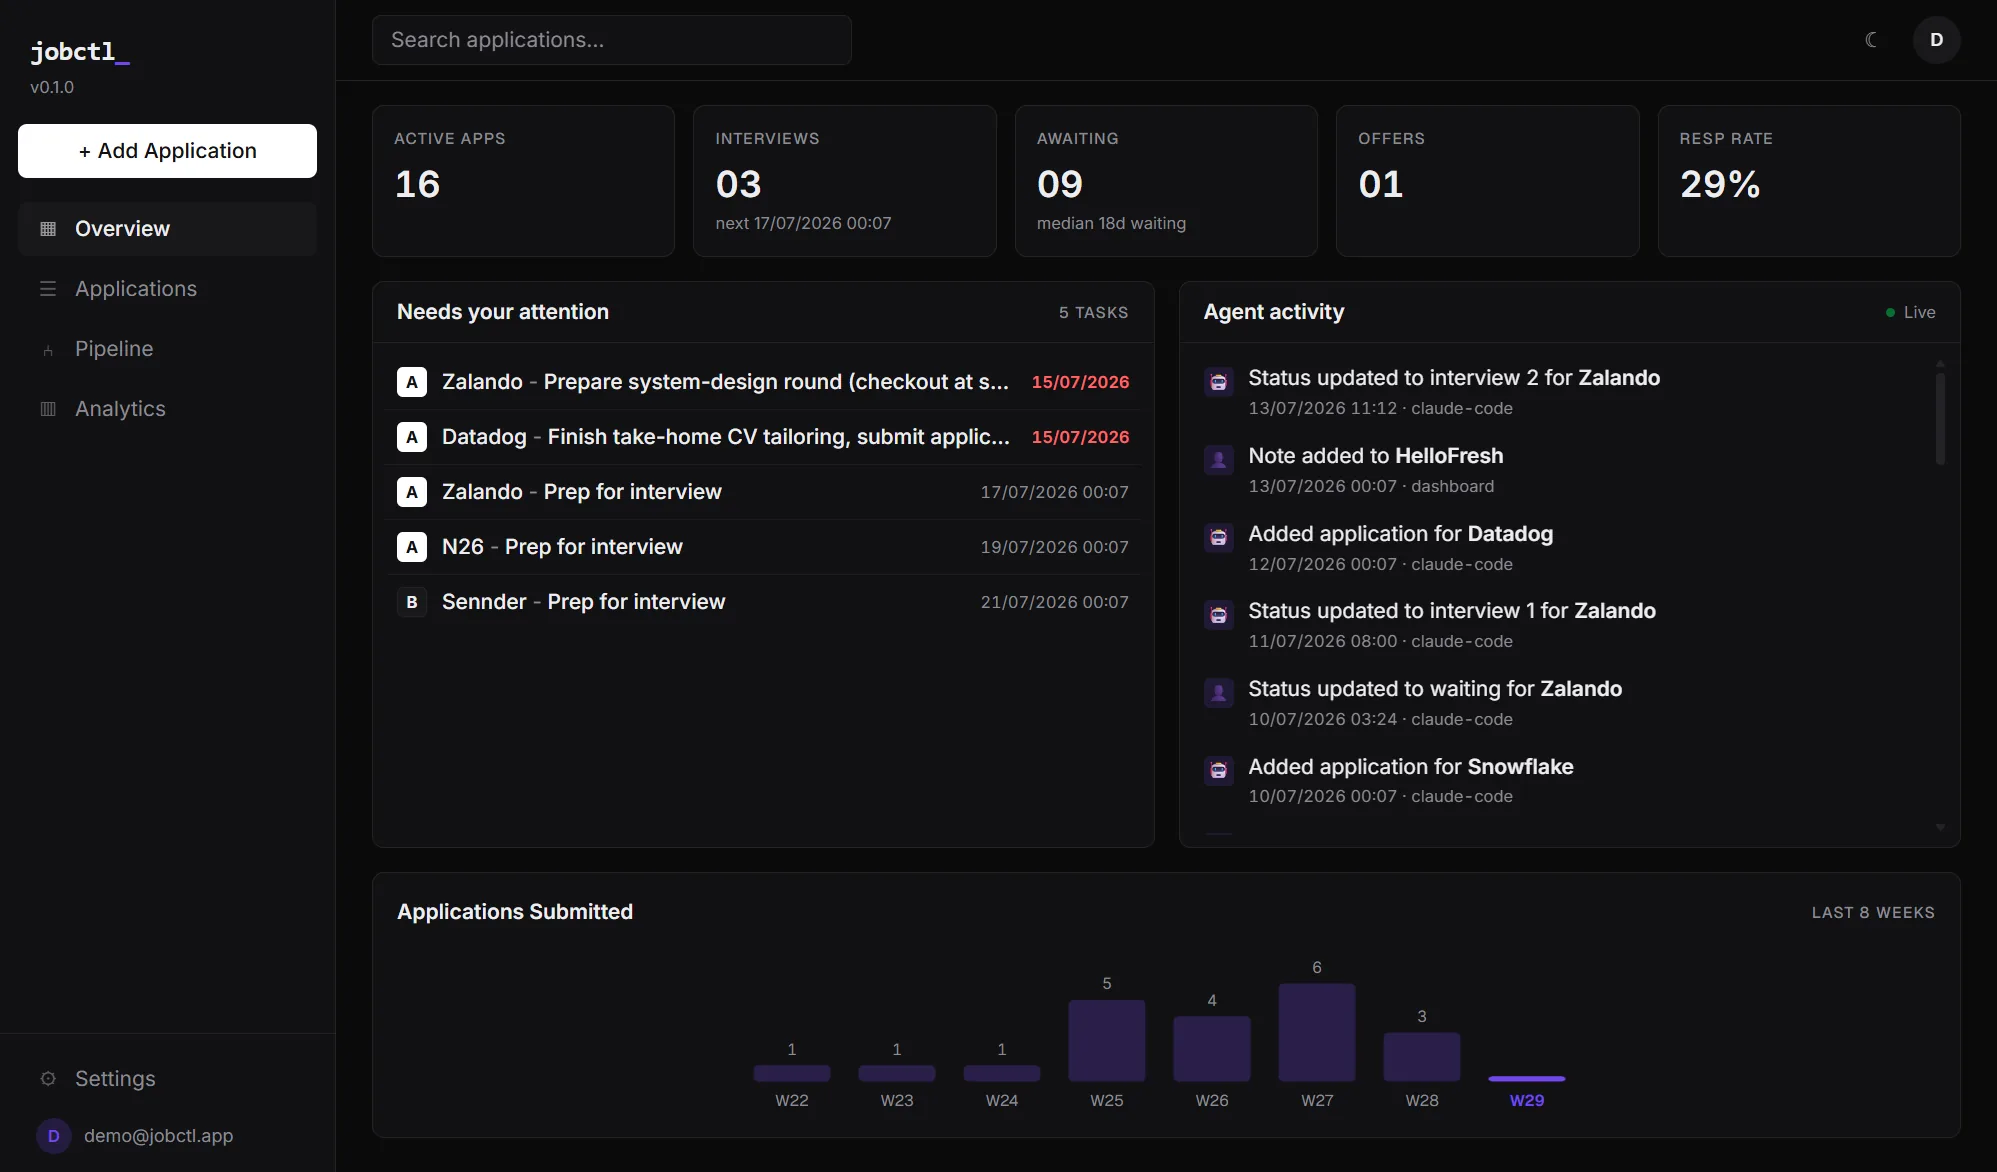Click agent icon beside Added Snowflake activity
This screenshot has height=1172, width=1997.
tap(1219, 770)
